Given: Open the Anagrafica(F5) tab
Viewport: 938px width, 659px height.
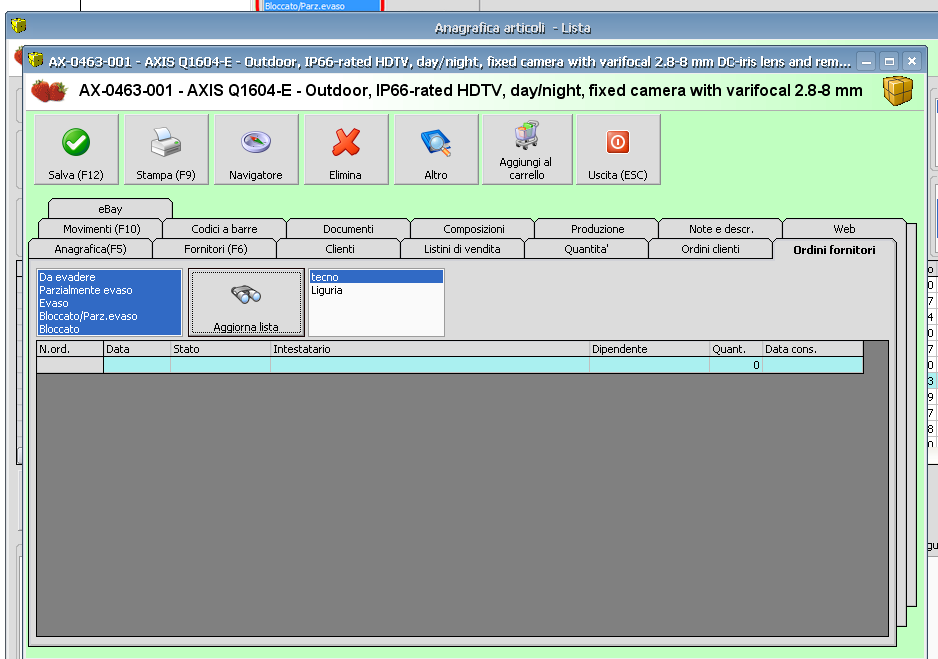Looking at the screenshot, I should (90, 249).
